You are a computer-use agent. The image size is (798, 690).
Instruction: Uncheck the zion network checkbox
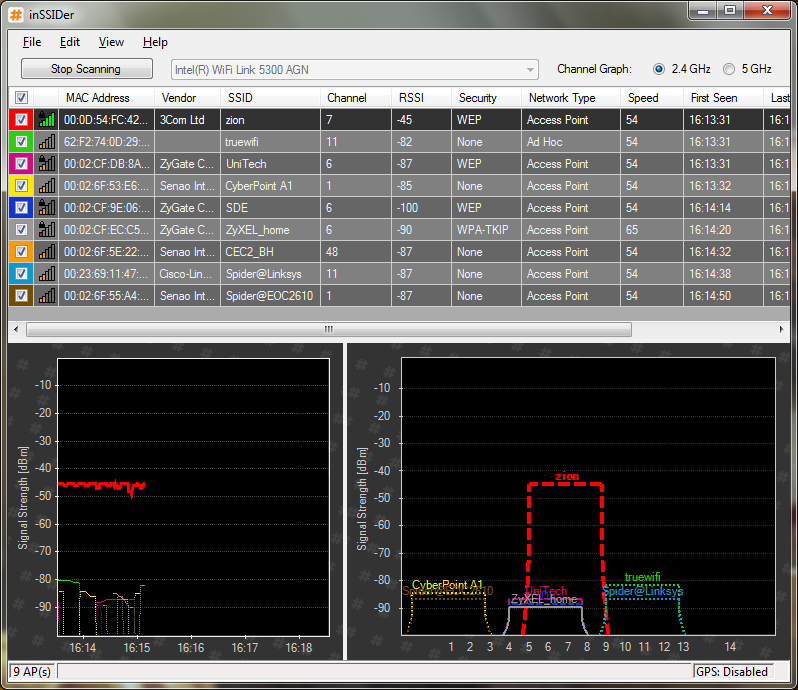tap(21, 119)
